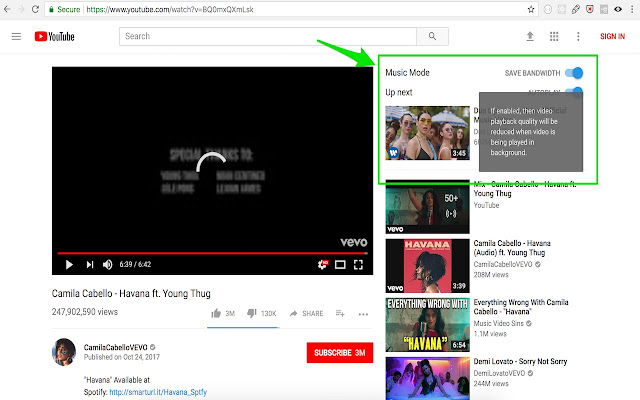This screenshot has width=640, height=400.
Task: Open the hamburger guide menu
Action: 16,36
